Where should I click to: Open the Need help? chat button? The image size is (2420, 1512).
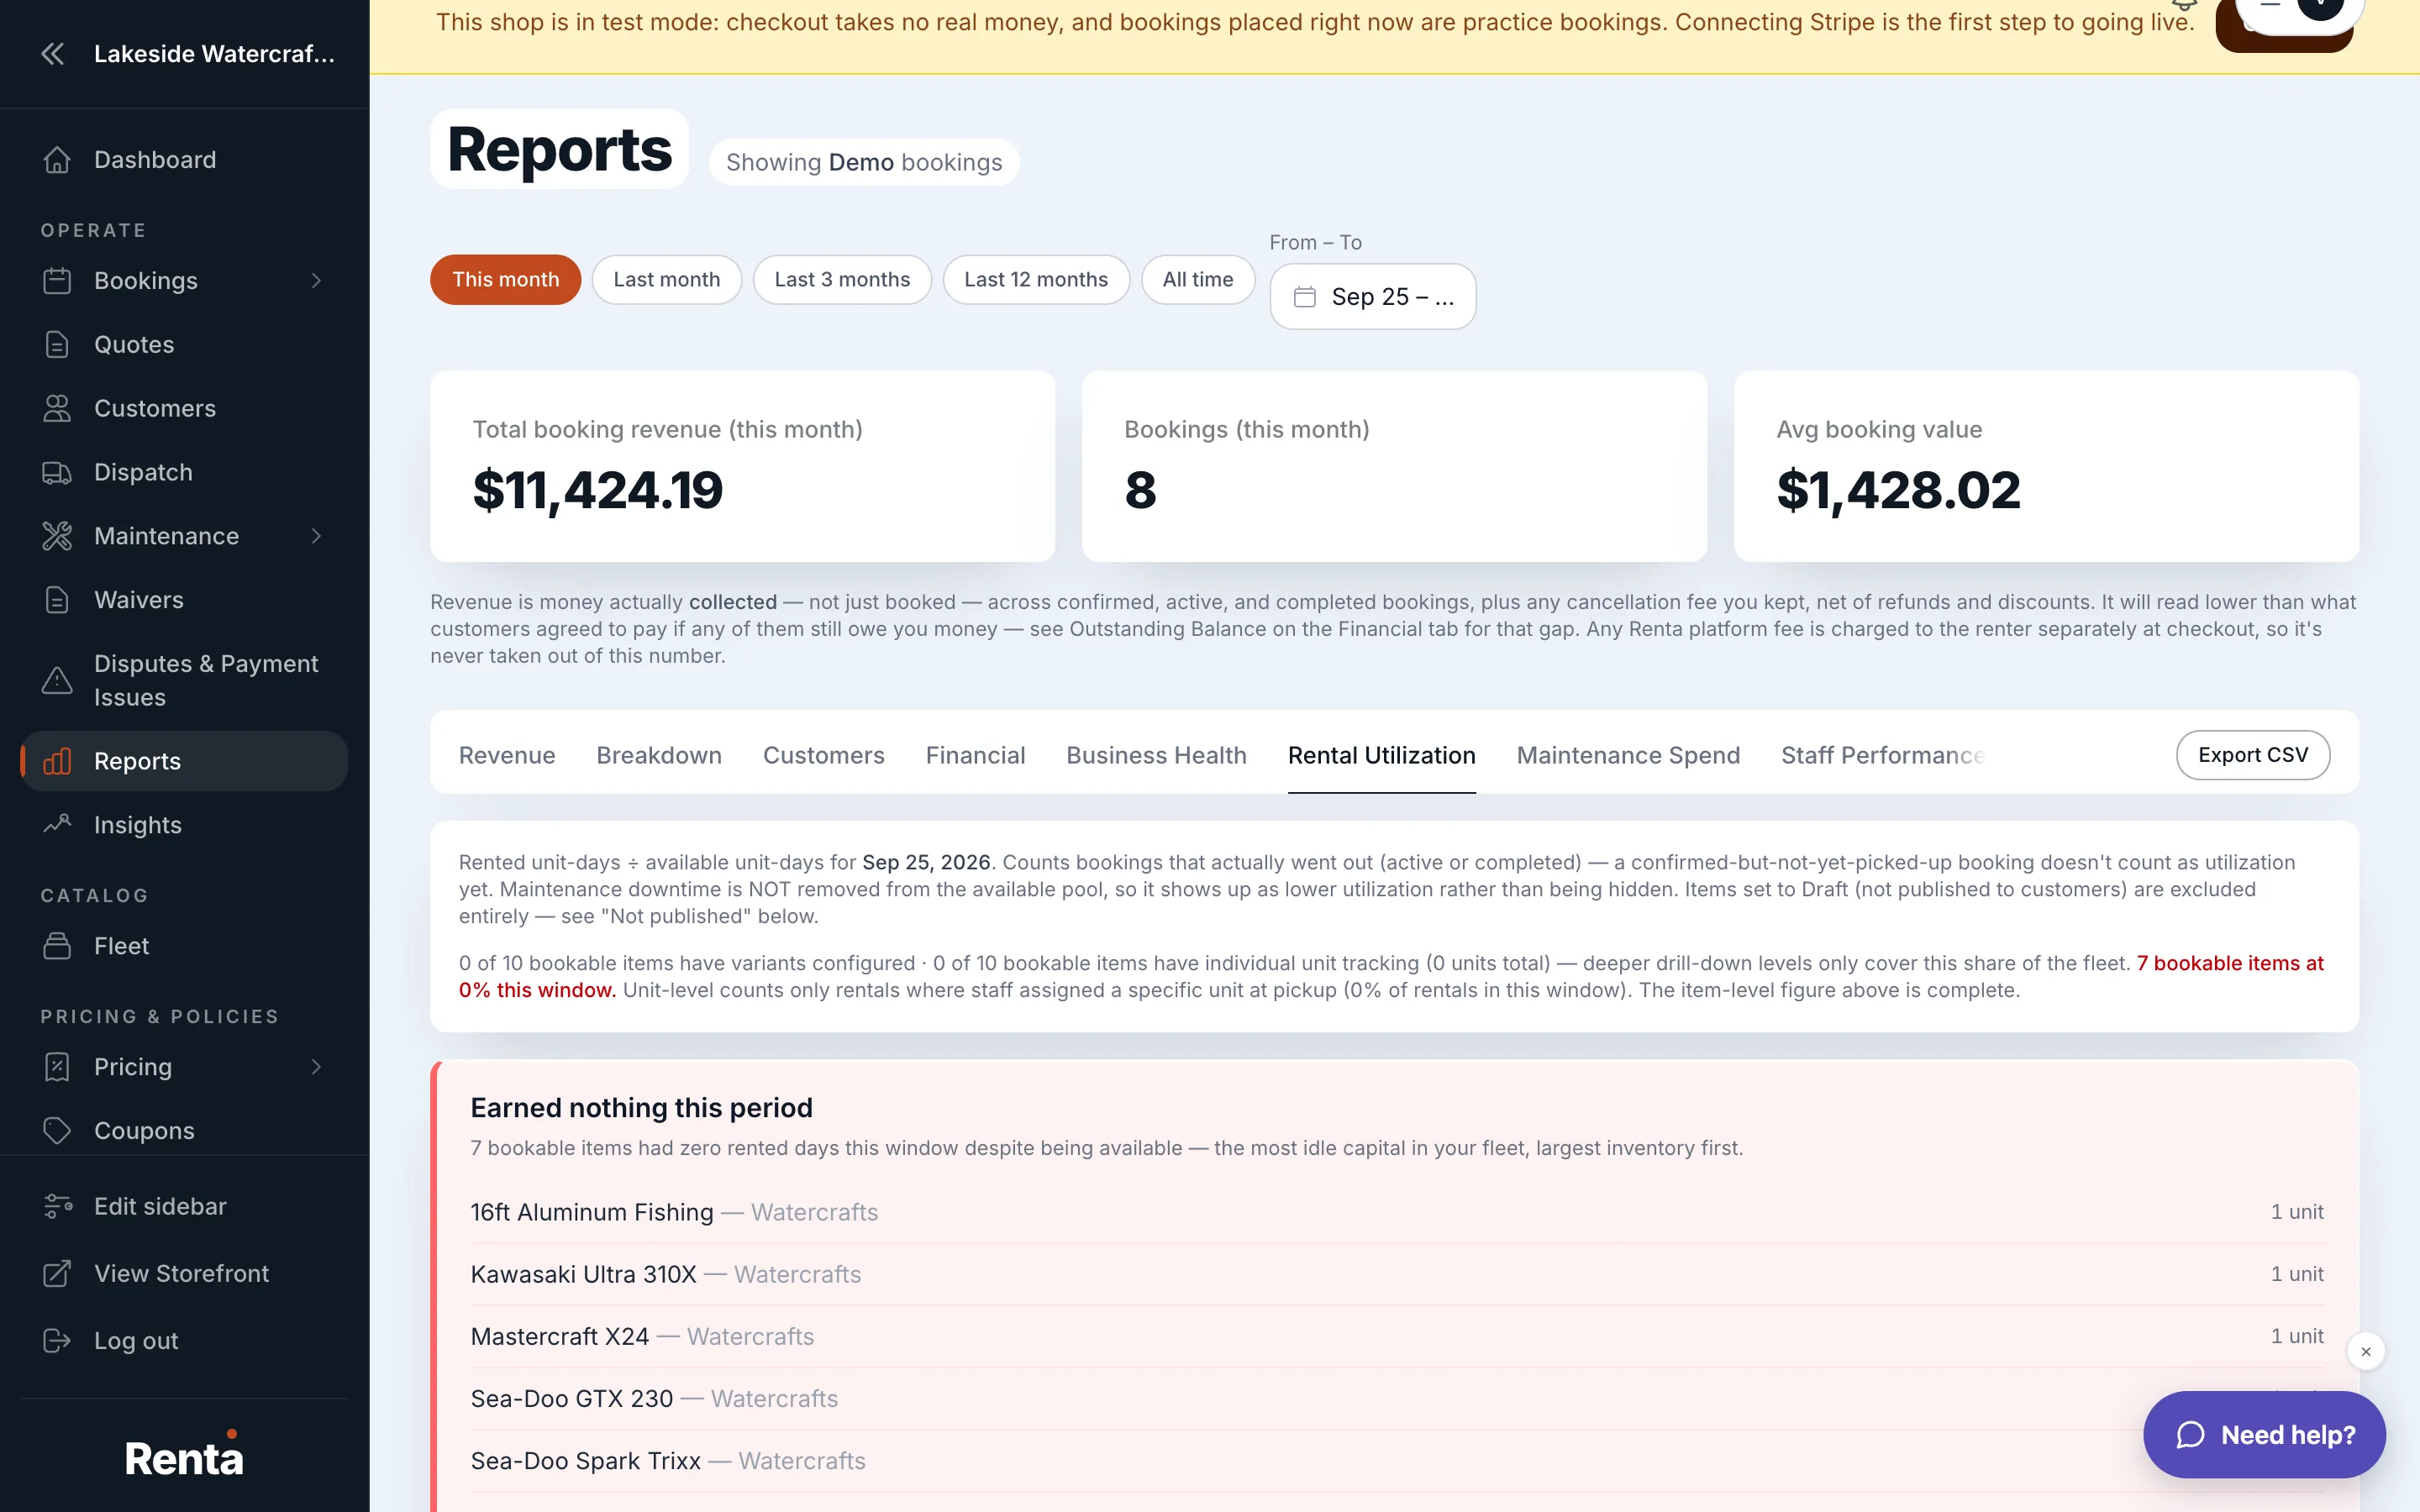[2264, 1435]
